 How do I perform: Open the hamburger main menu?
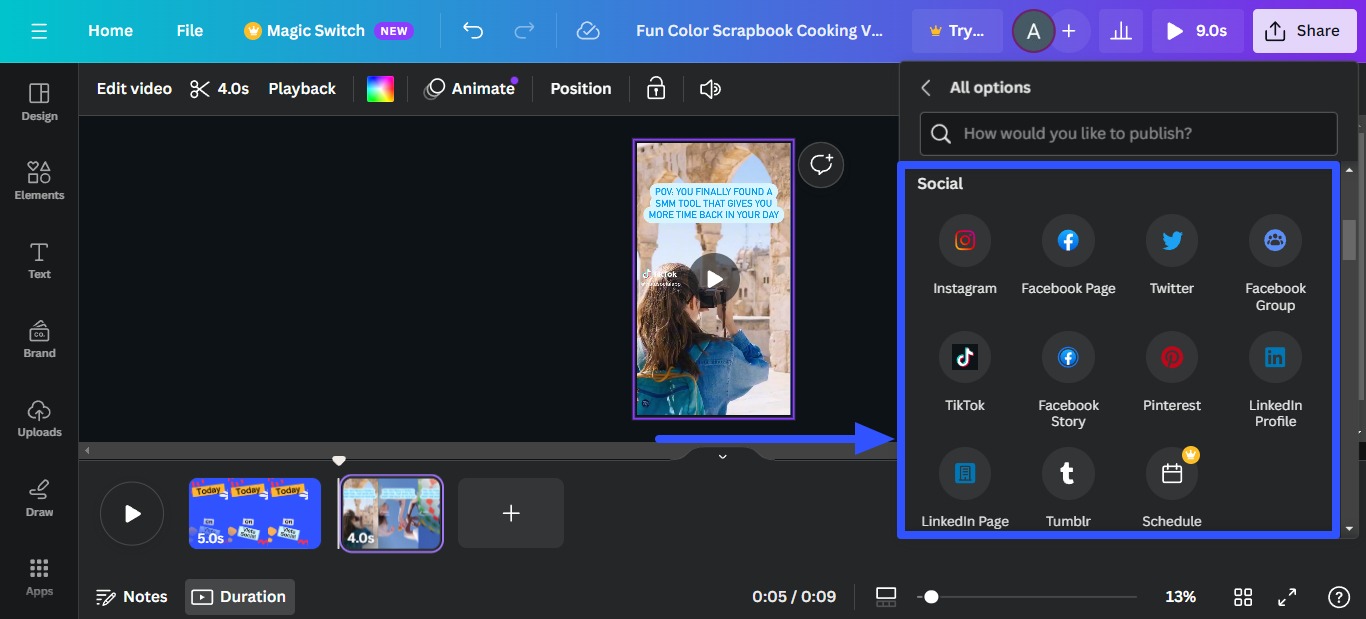pos(39,31)
